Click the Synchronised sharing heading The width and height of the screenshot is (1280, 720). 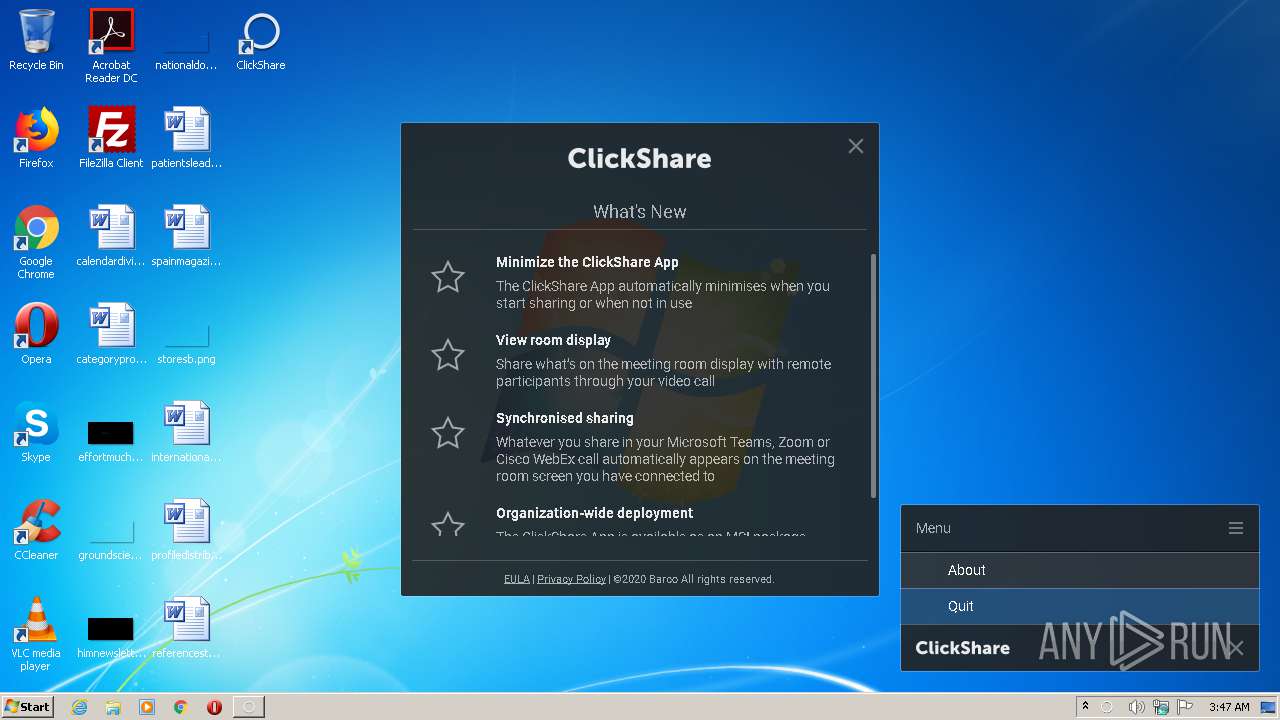tap(565, 418)
